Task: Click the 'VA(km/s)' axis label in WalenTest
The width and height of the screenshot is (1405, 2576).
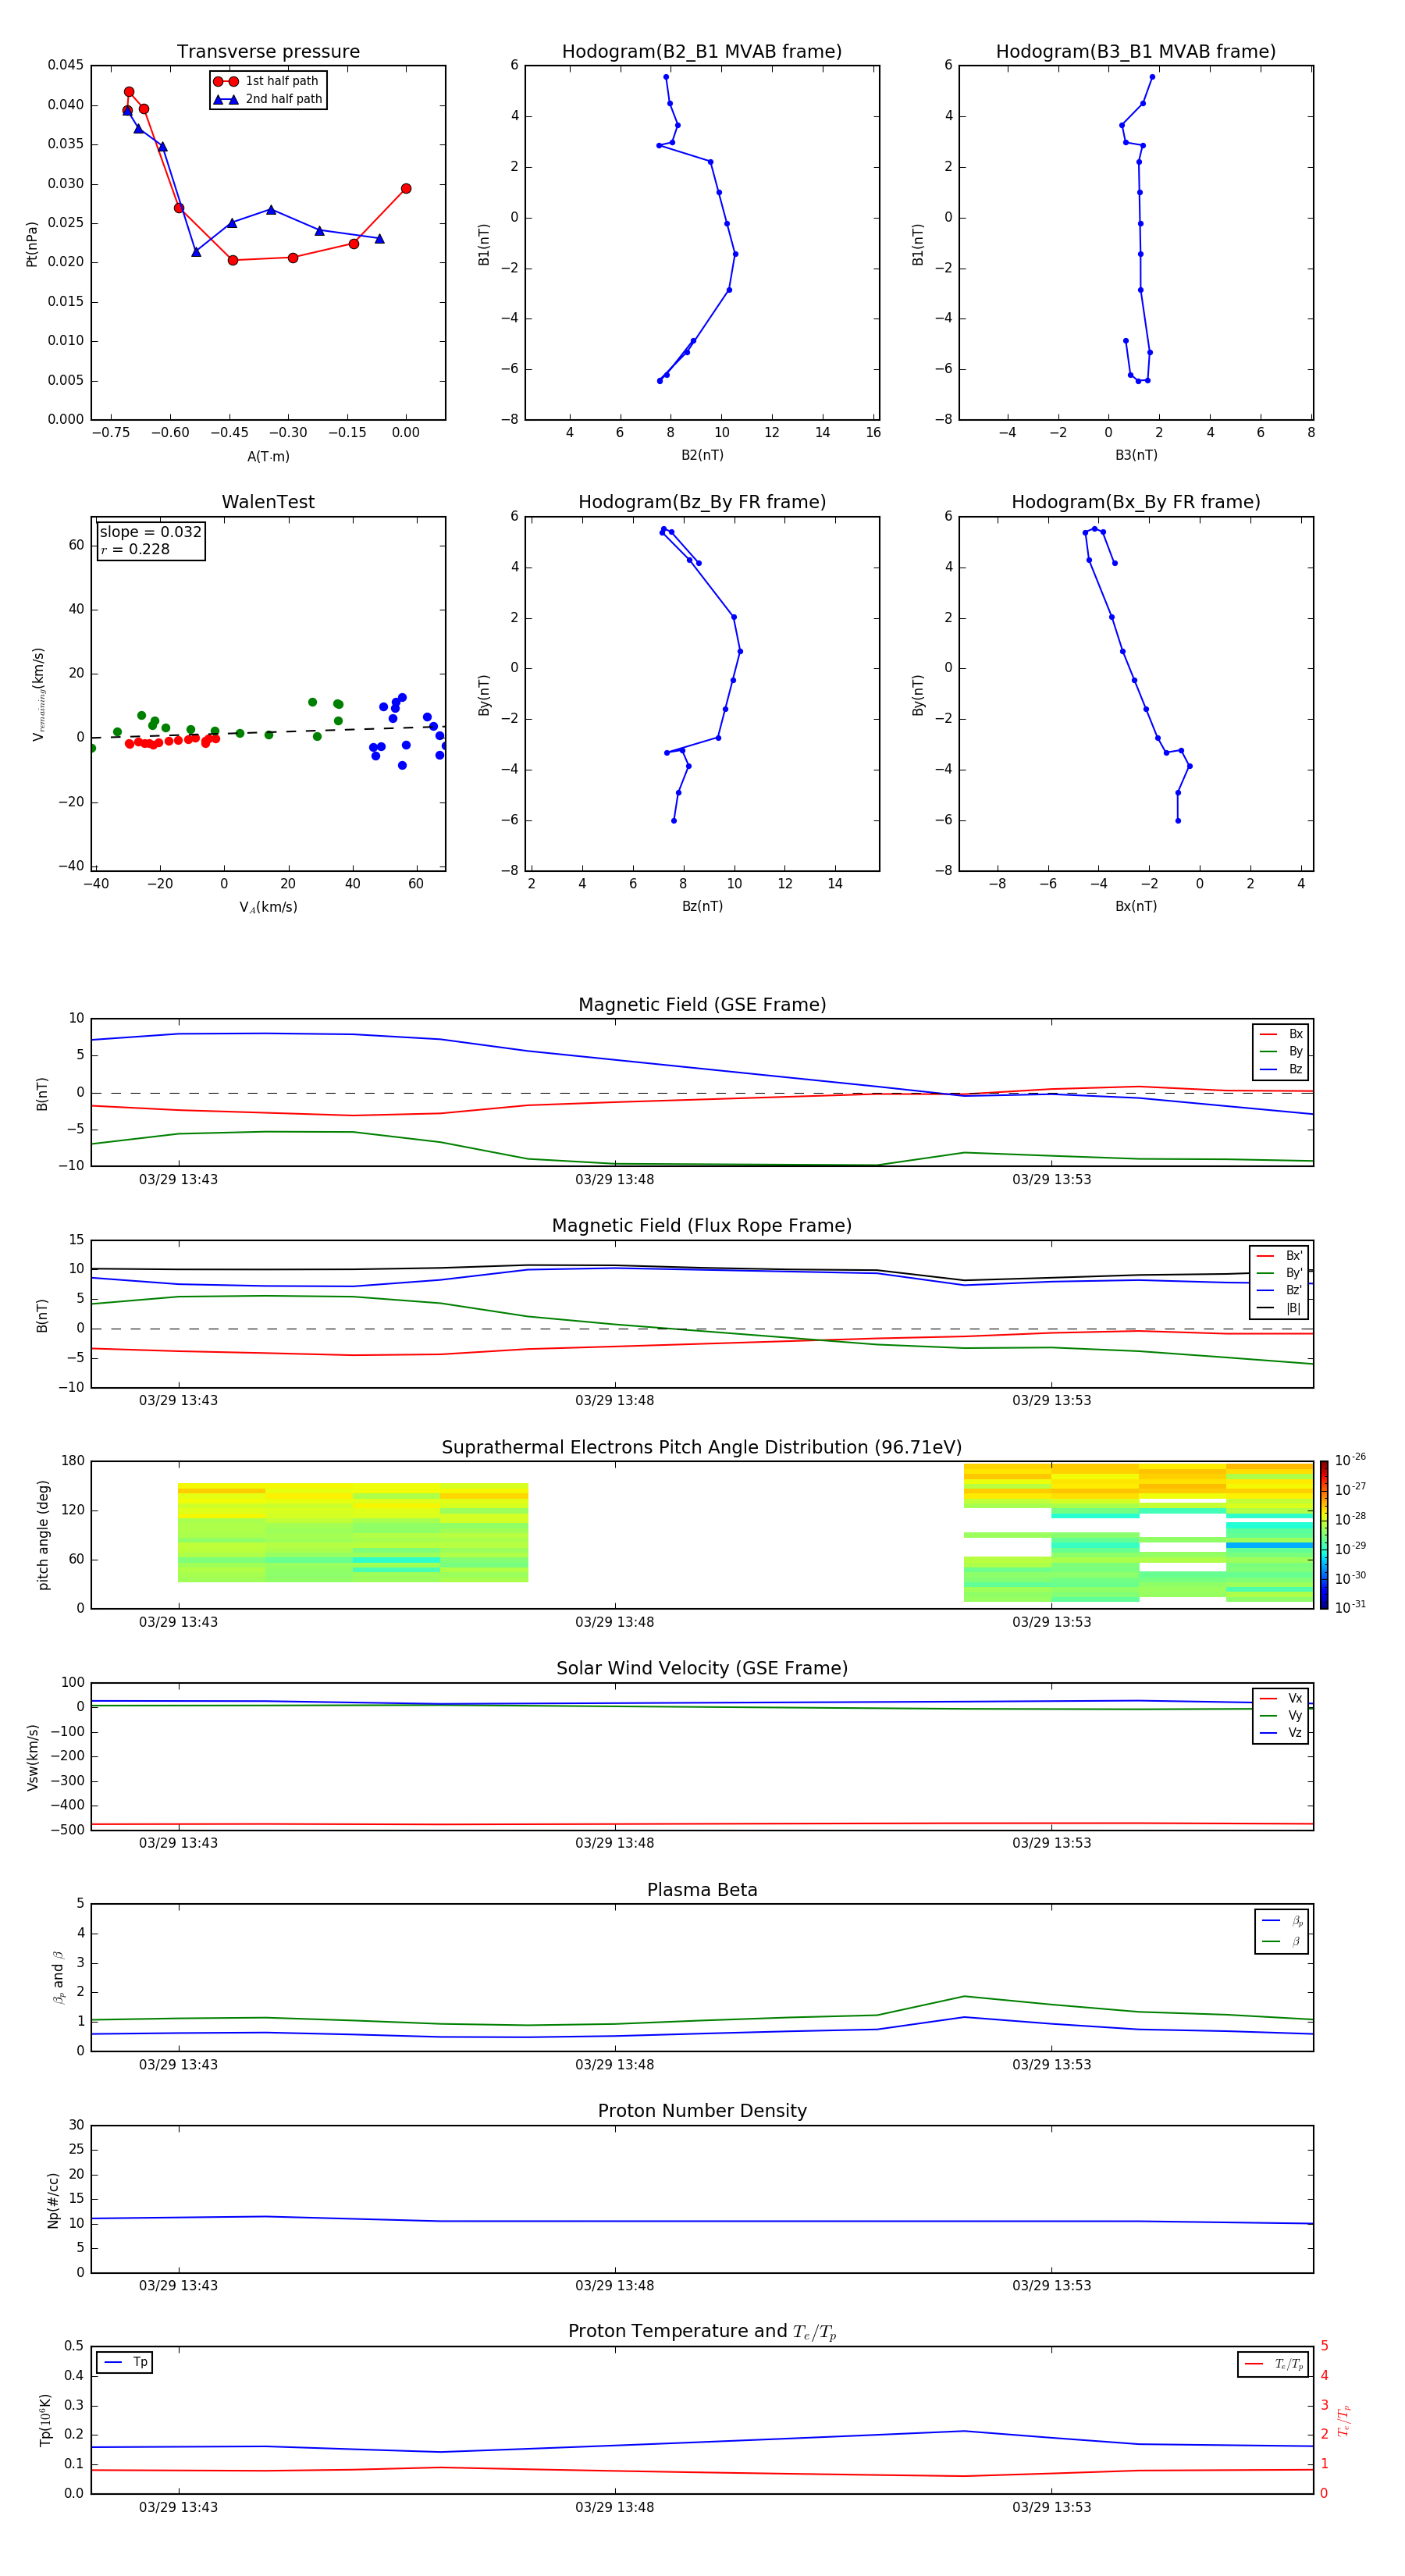Action: (268, 907)
